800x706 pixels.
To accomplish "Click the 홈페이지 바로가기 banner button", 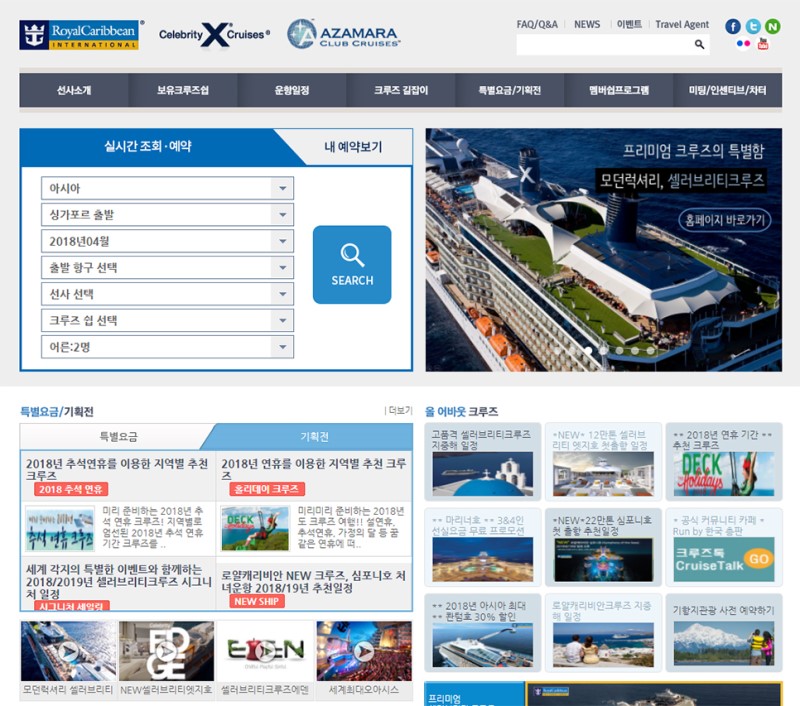I will pos(724,220).
